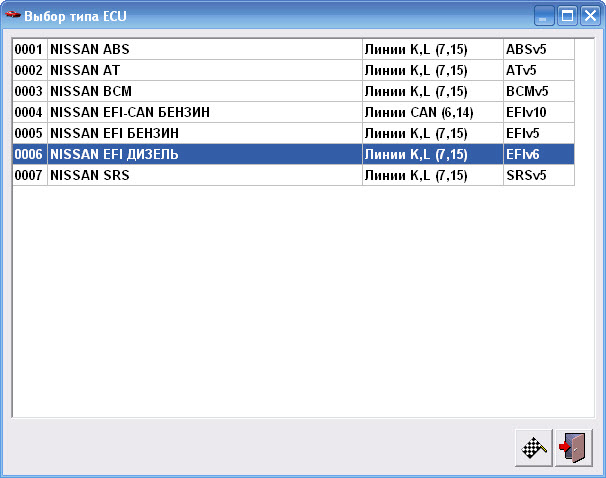Click Линии K,L cell in SRS row
Viewport: 606px width, 478px height.
click(x=433, y=175)
